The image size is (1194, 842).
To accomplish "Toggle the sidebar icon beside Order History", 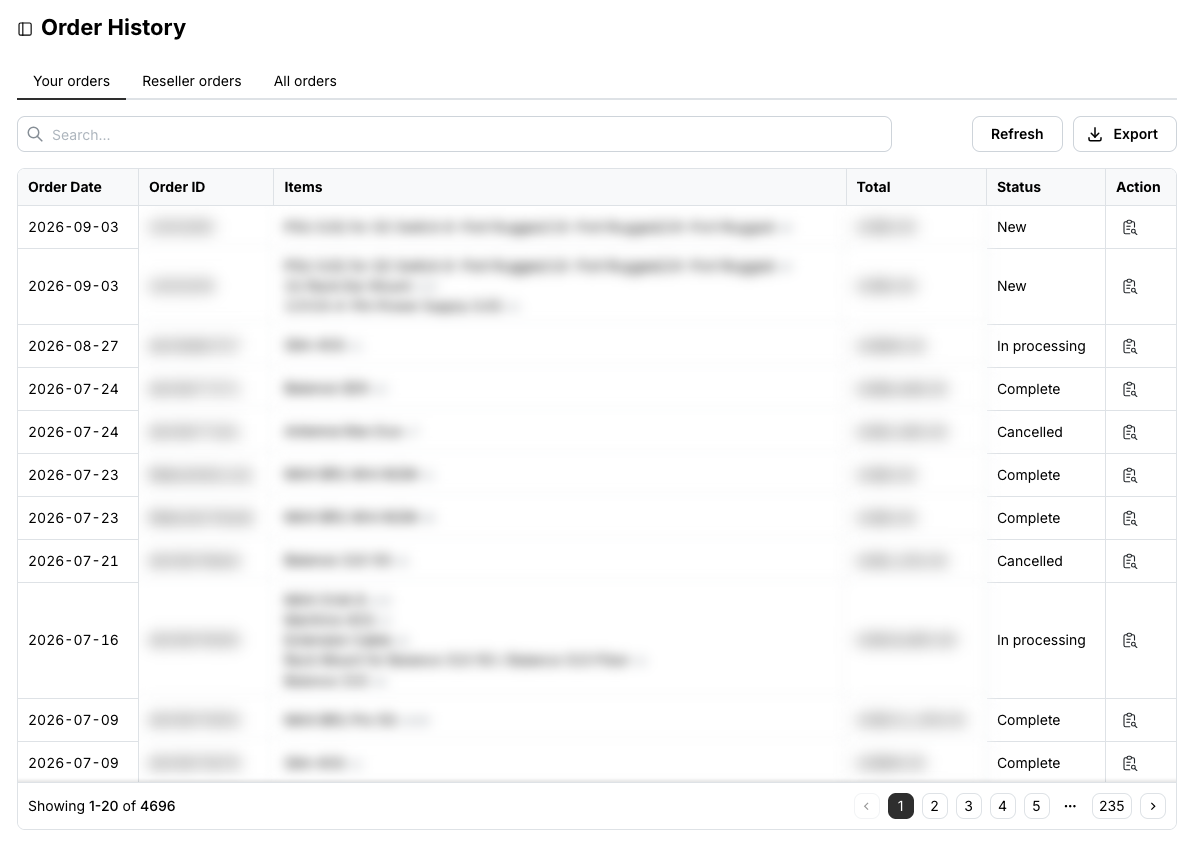I will pos(25,29).
